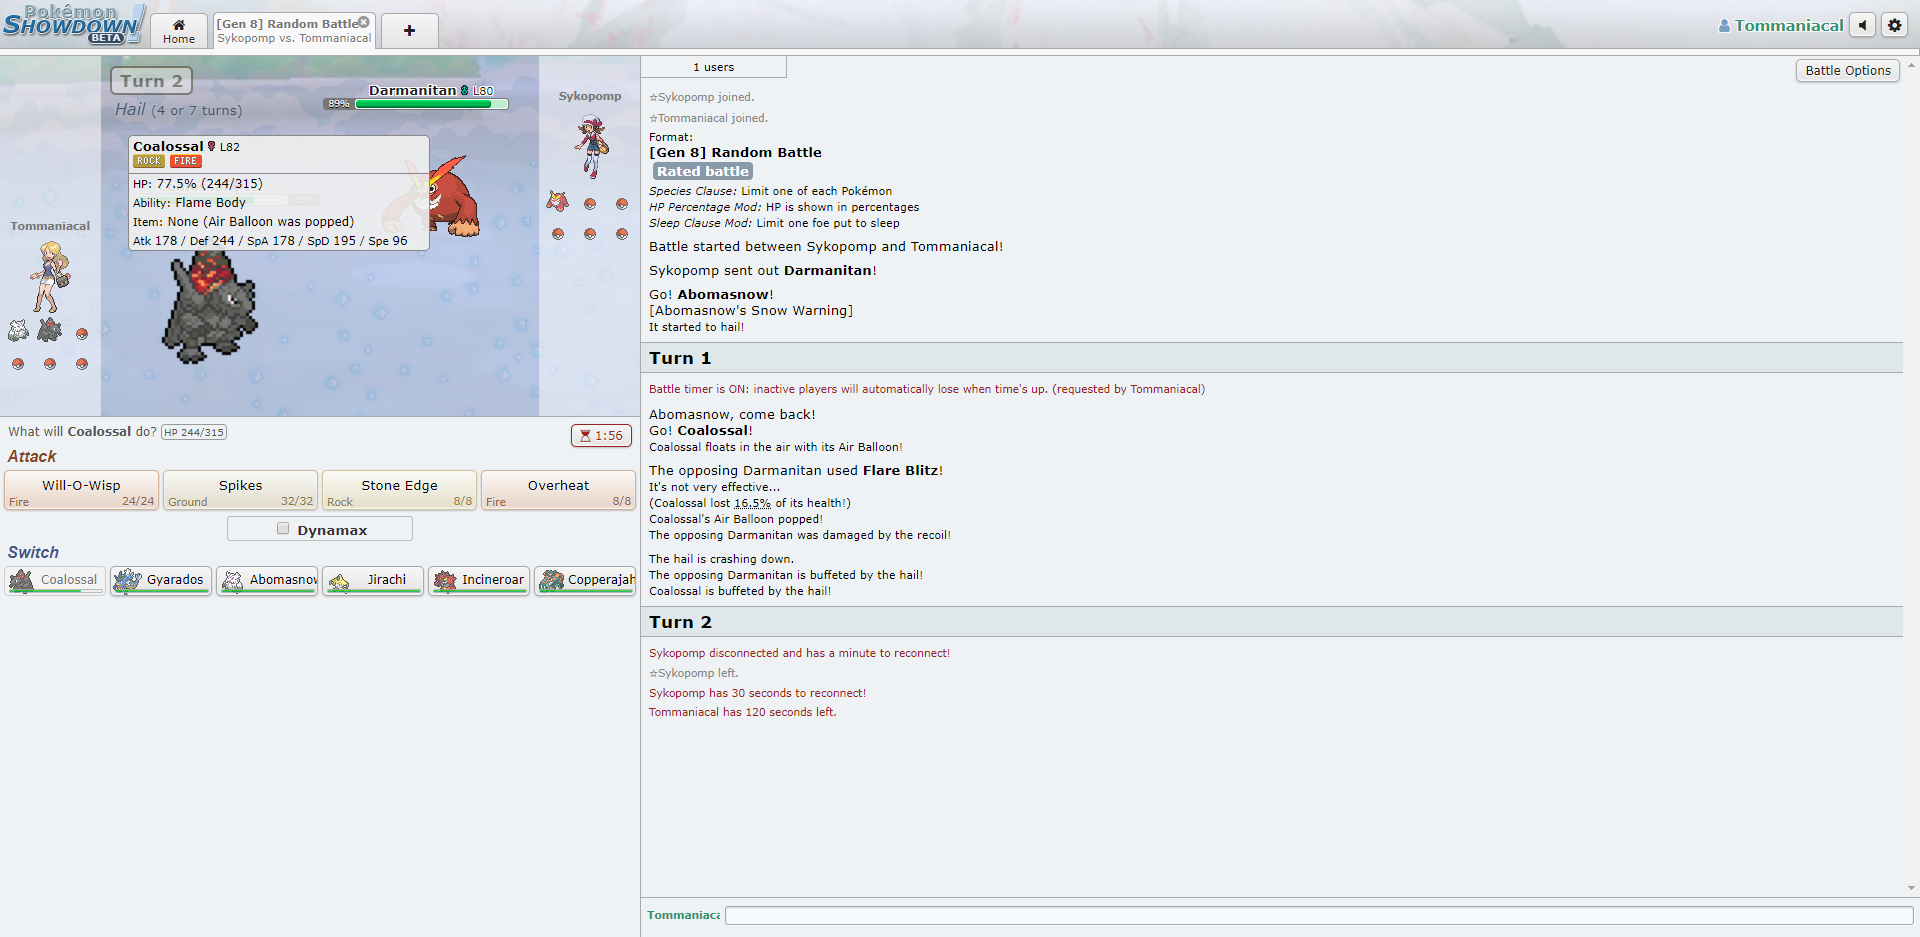Switch to Incineroar
Image resolution: width=1920 pixels, height=937 pixels.
coord(479,580)
